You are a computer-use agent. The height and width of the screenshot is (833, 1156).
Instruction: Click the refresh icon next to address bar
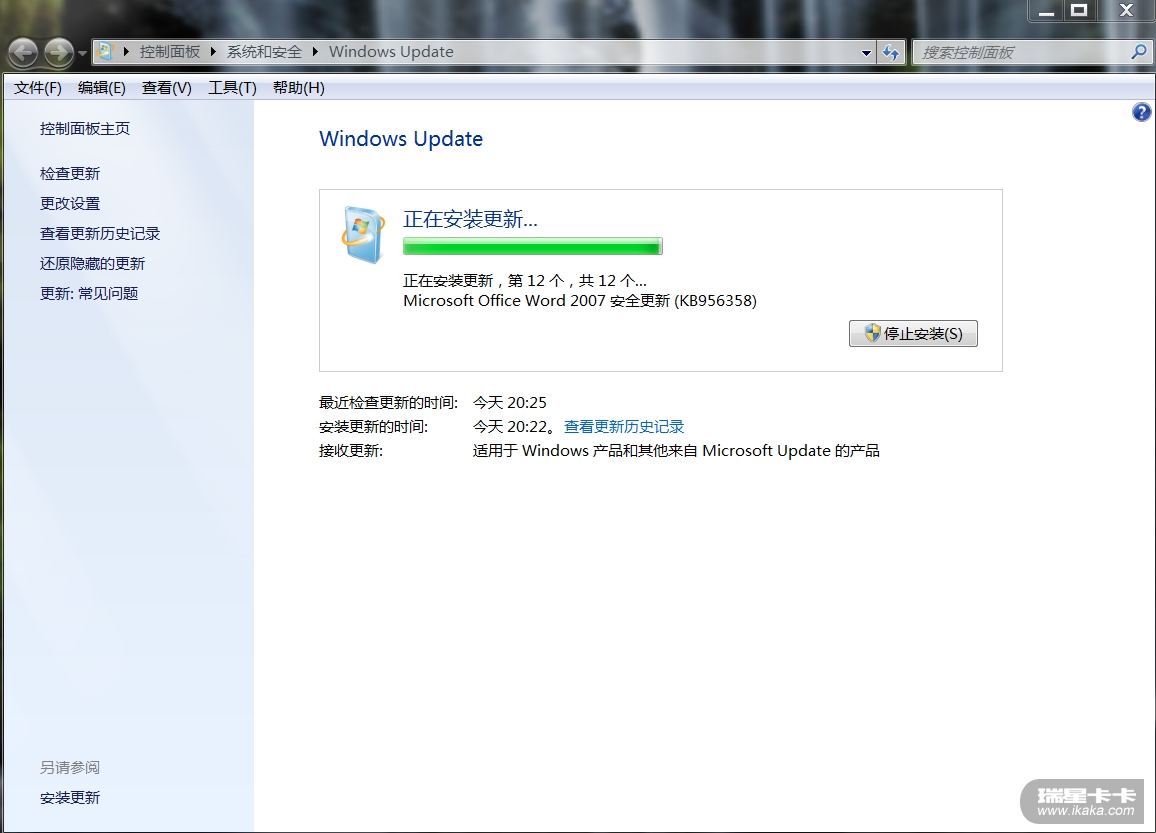[x=891, y=52]
